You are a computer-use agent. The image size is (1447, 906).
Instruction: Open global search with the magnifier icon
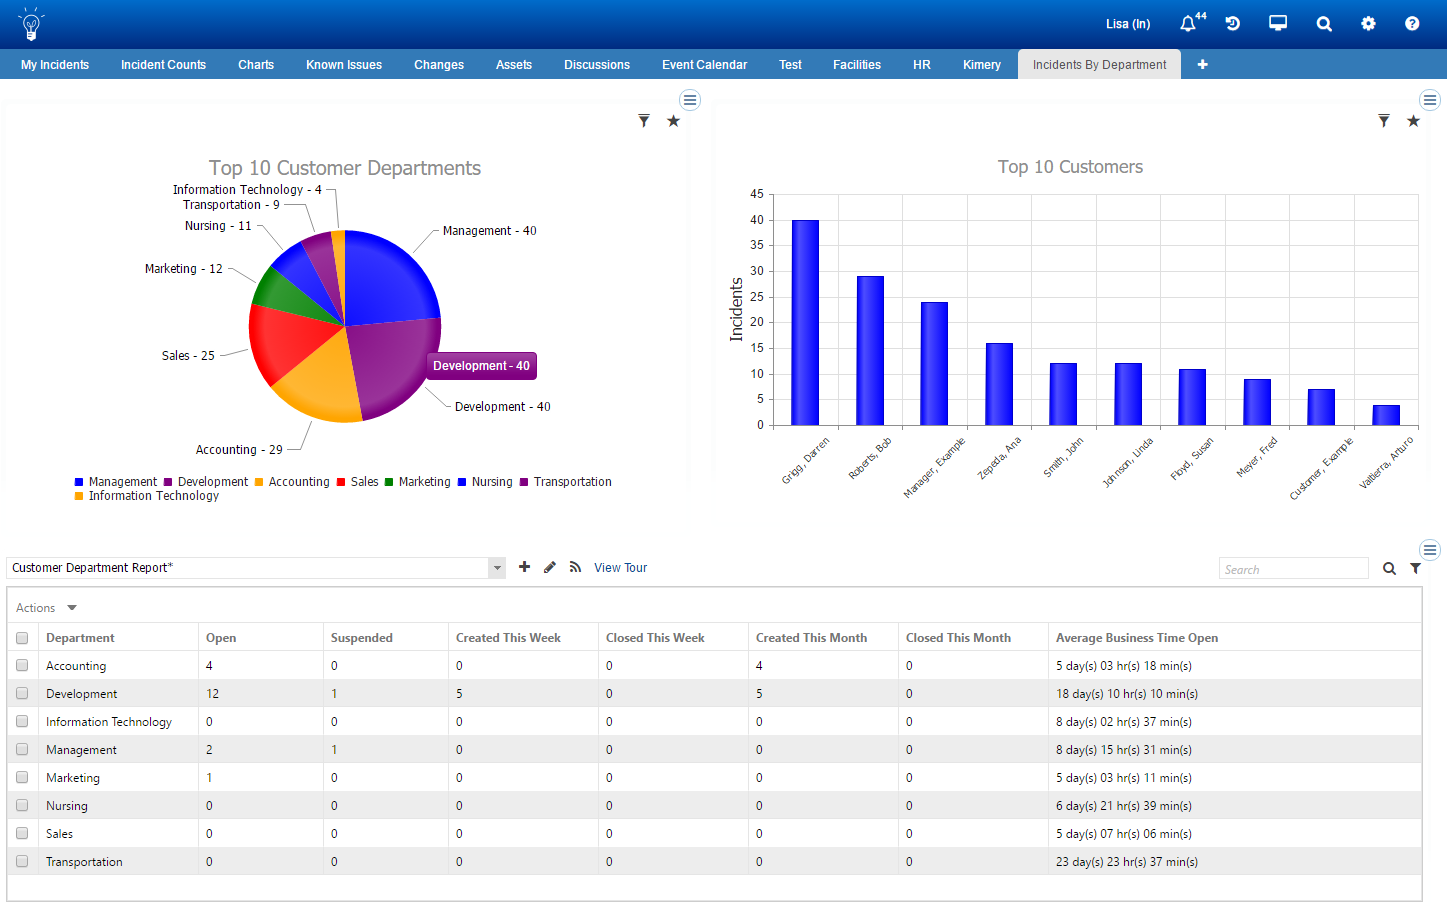[x=1323, y=23]
